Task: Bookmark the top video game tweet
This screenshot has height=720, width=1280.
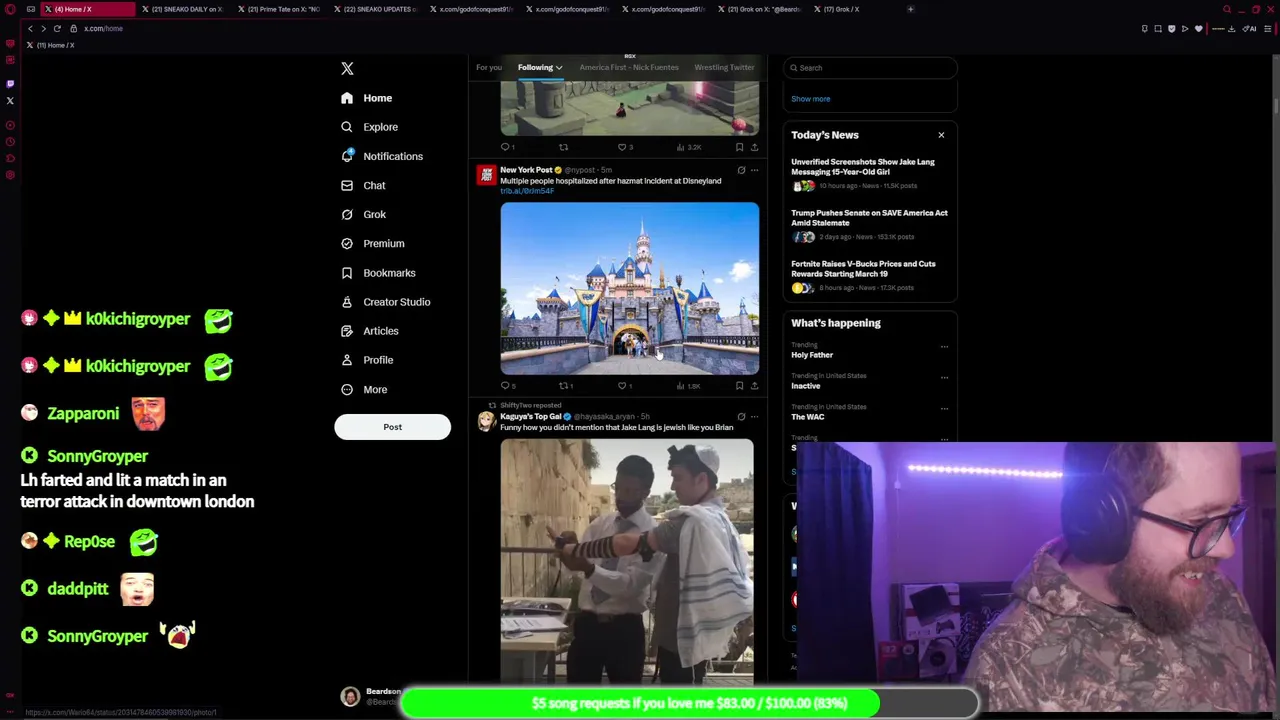Action: coord(740,147)
